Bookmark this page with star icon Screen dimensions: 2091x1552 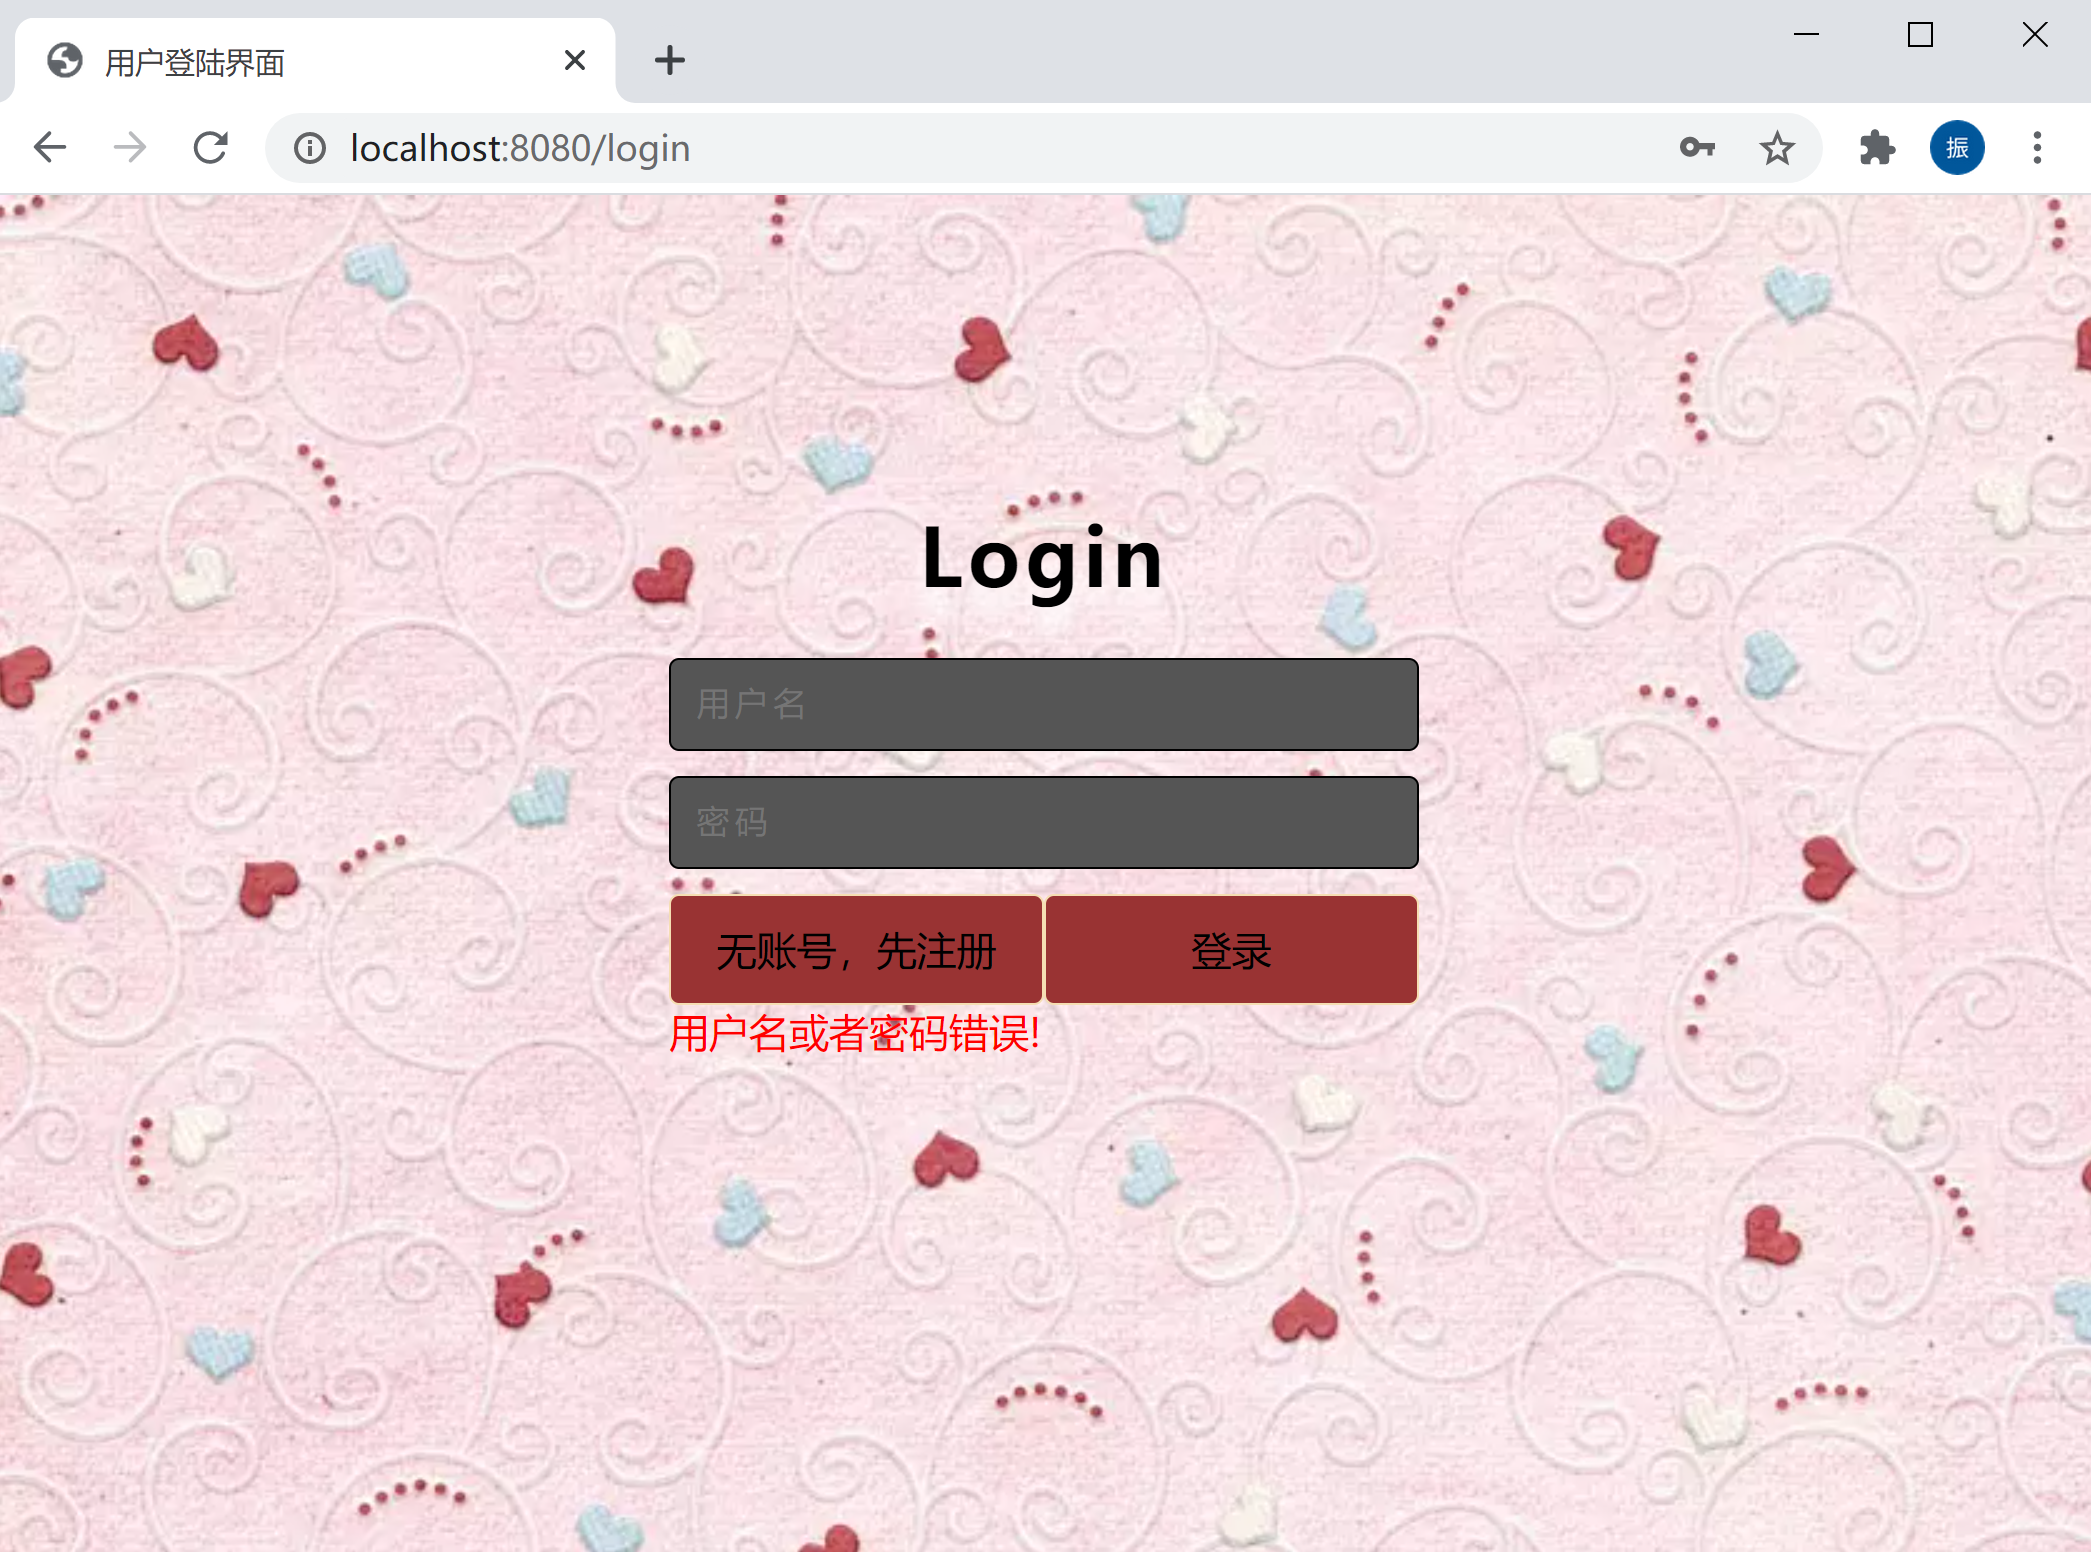pyautogui.click(x=1776, y=148)
